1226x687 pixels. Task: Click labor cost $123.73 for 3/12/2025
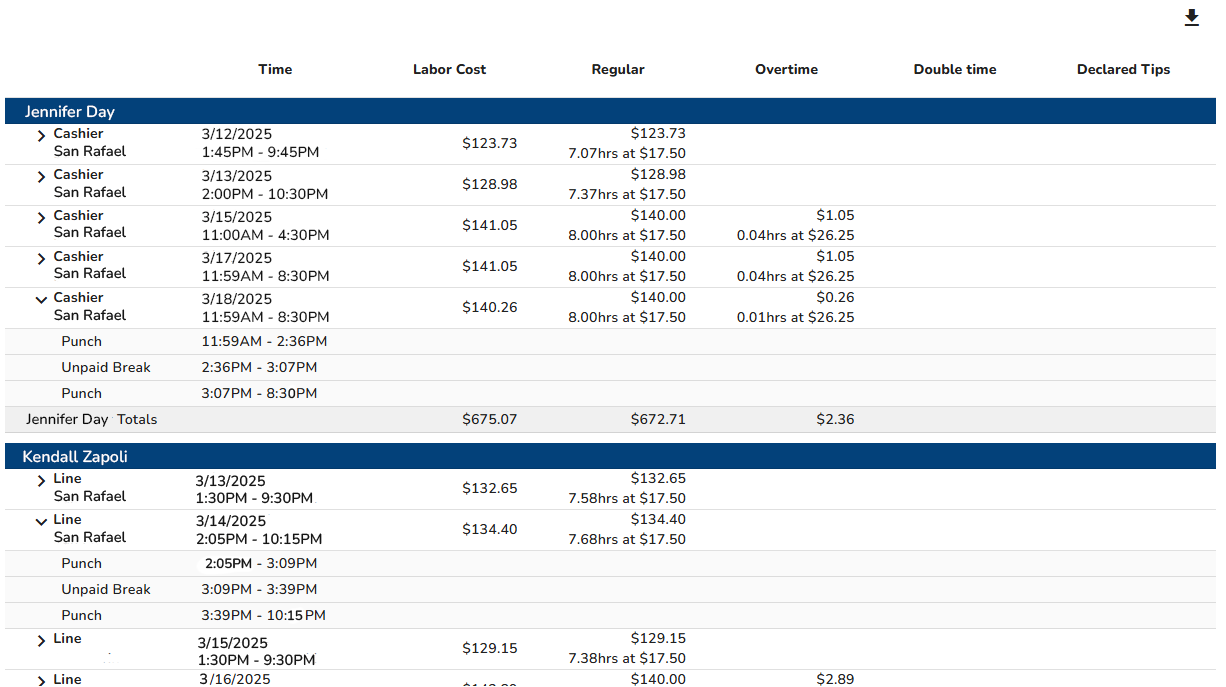[x=490, y=143]
